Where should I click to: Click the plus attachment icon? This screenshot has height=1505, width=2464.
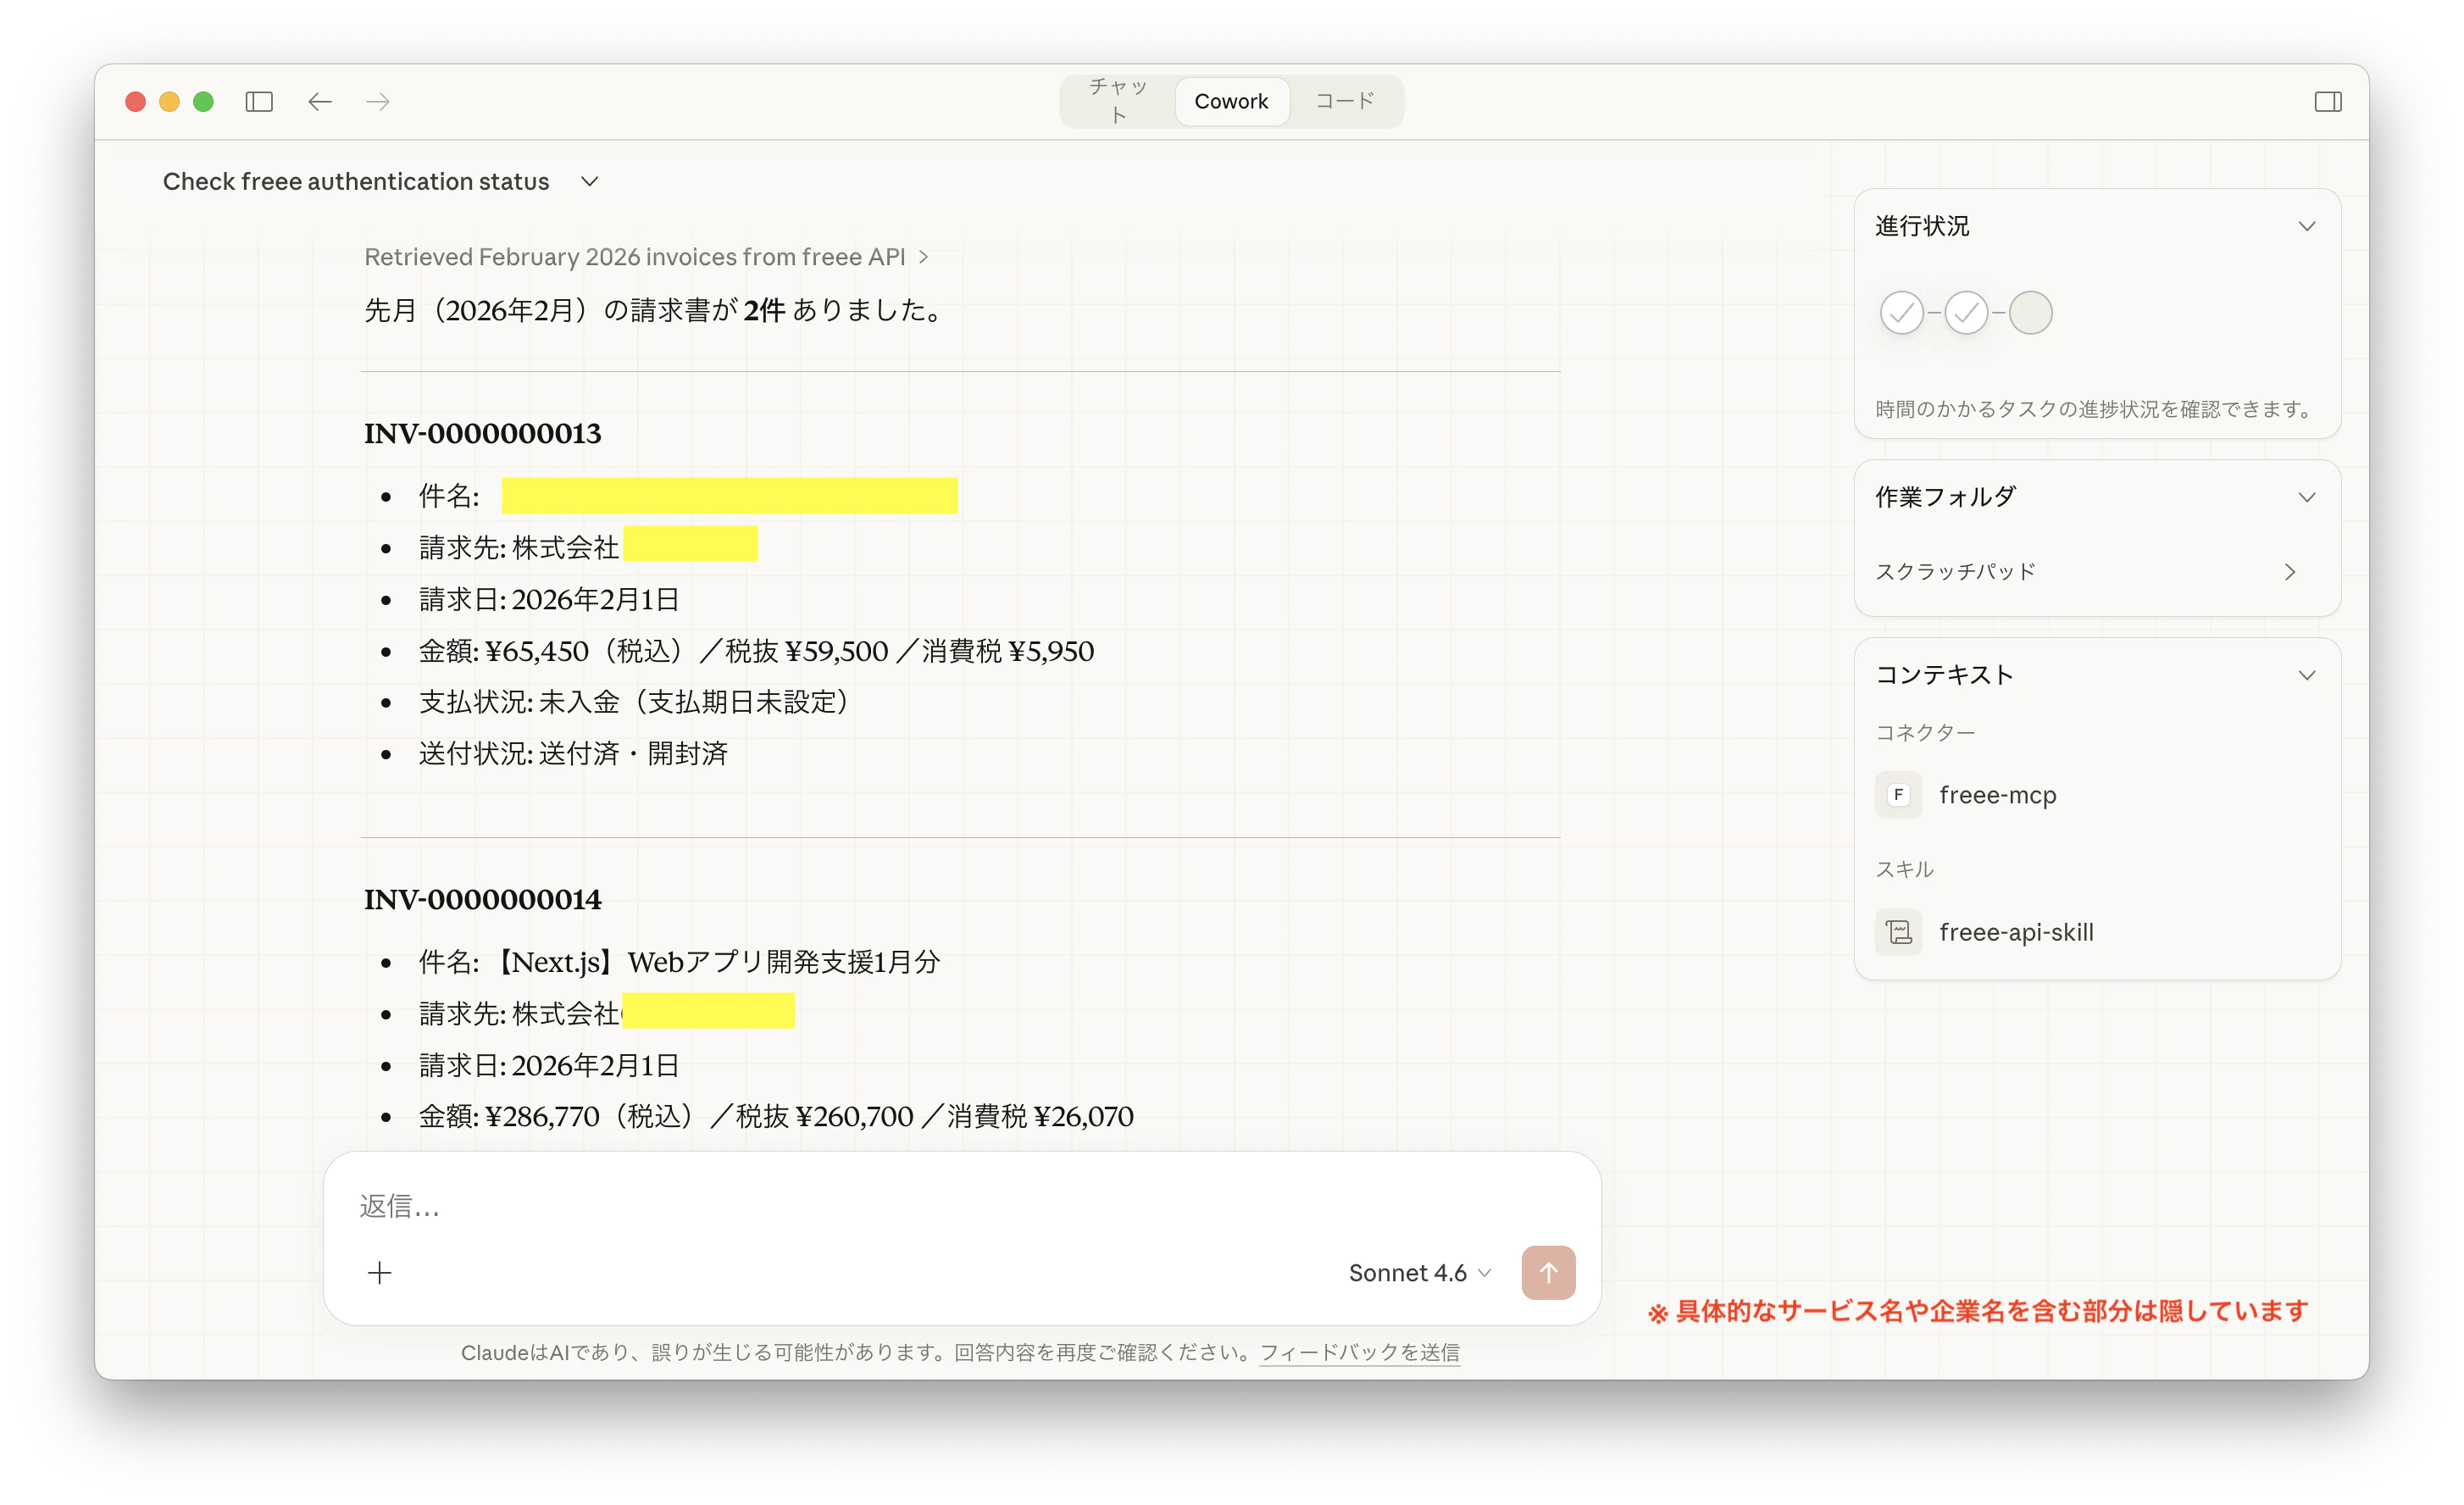(380, 1273)
